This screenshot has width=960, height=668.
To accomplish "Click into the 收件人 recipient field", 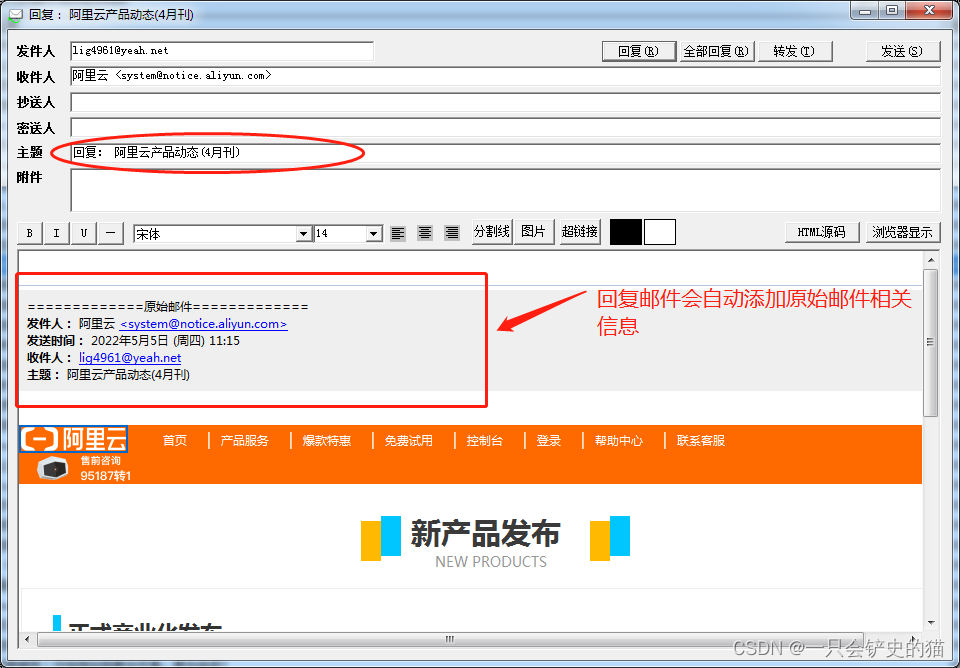I will (x=505, y=76).
